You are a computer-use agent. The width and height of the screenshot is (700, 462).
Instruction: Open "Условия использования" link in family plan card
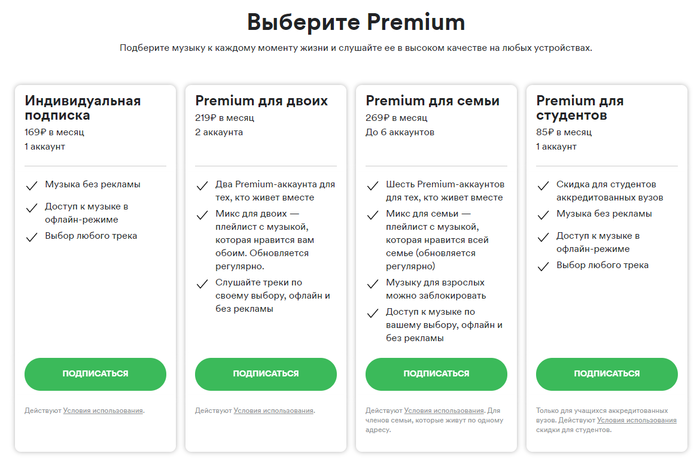[x=444, y=411]
